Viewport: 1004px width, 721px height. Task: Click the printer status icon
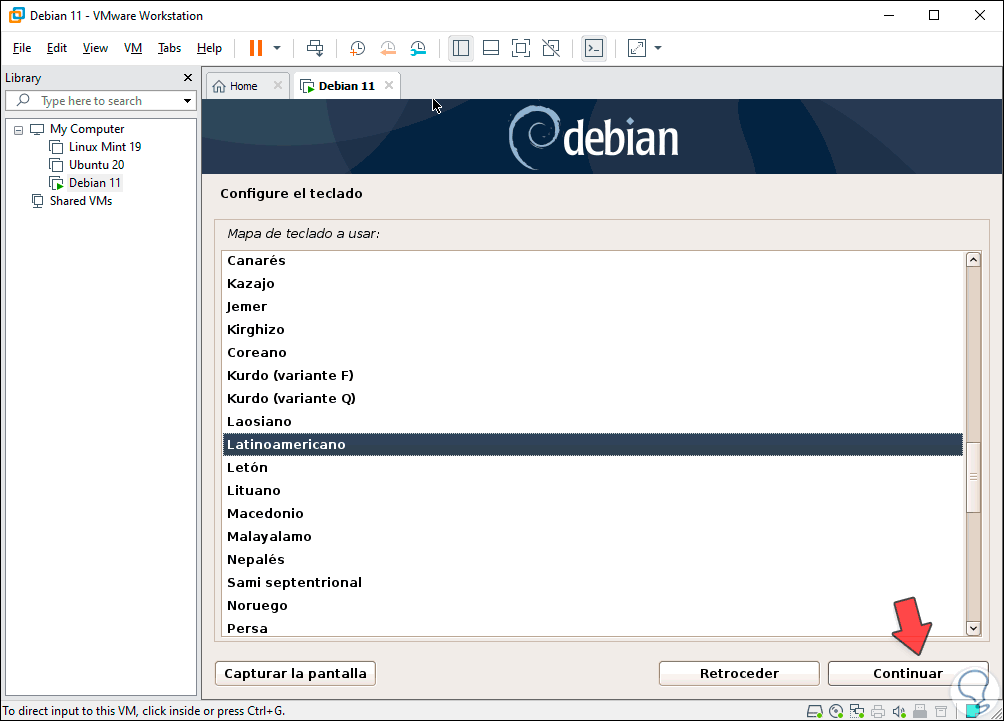878,711
